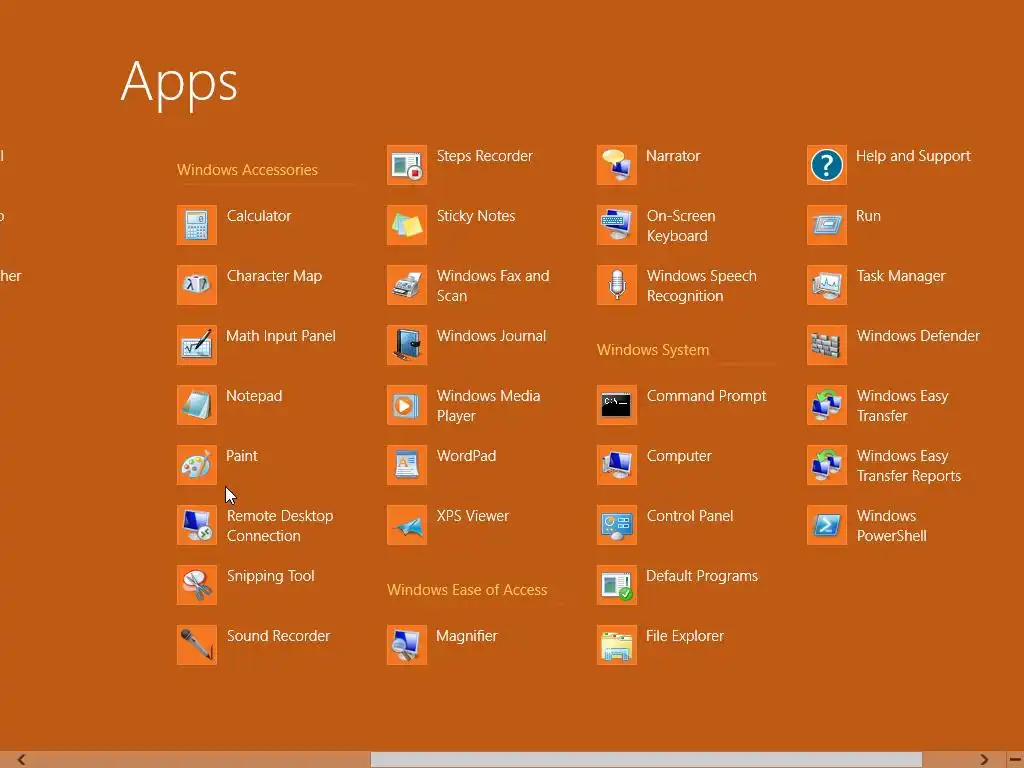The height and width of the screenshot is (768, 1024).
Task: Click the "Narrator" text label
Action: point(673,156)
